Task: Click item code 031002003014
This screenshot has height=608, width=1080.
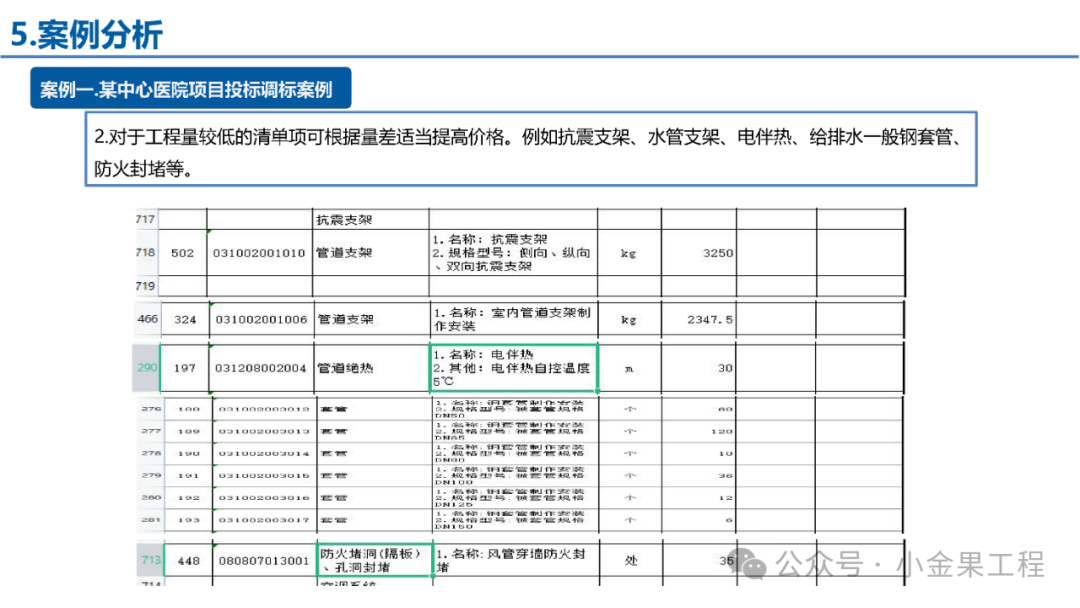Action: click(264, 453)
